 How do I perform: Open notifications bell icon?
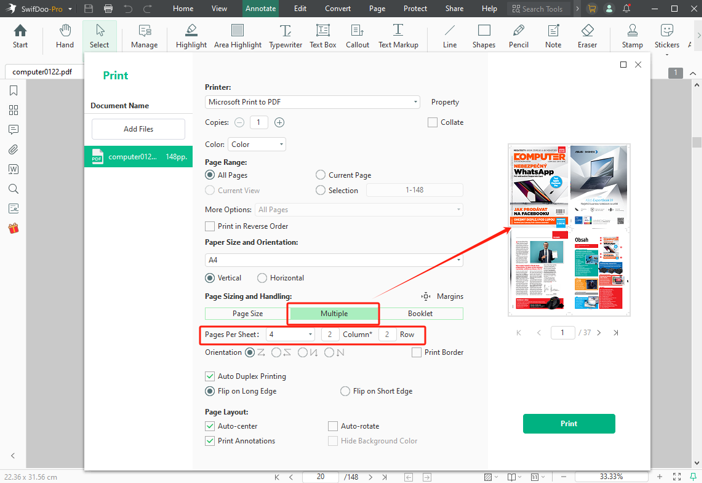pos(627,9)
